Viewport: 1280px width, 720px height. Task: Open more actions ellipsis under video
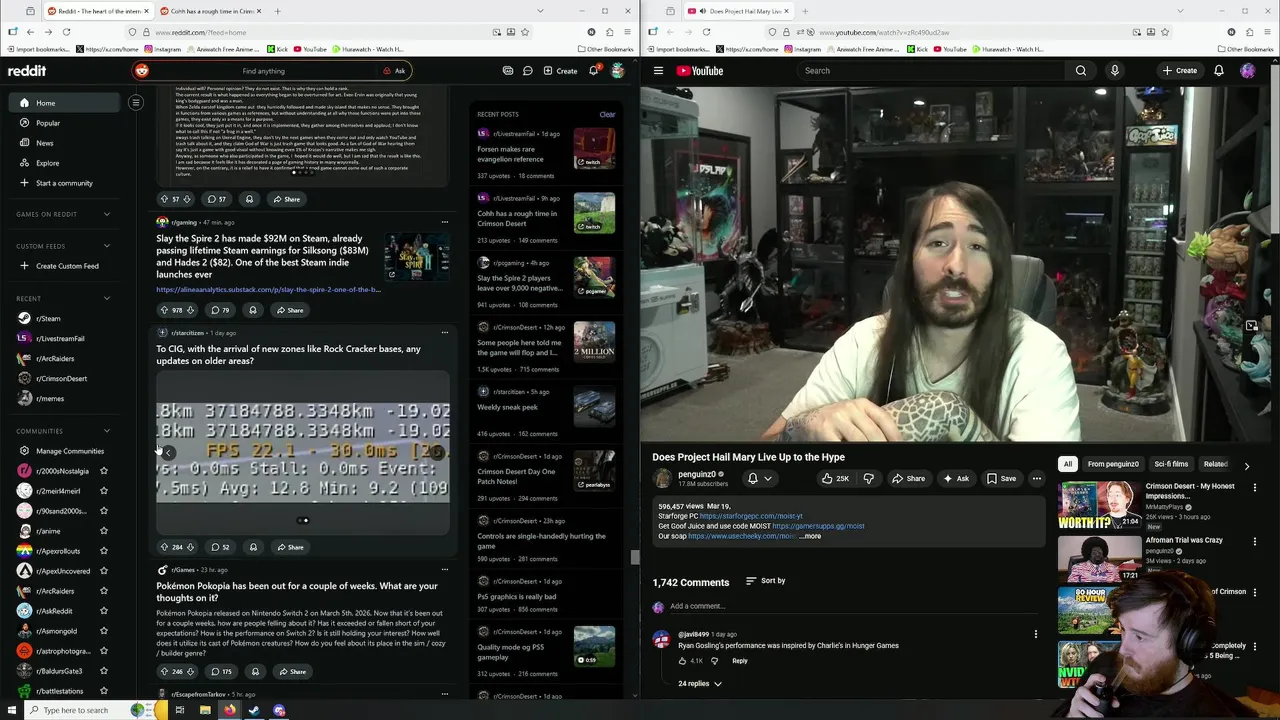[1036, 478]
